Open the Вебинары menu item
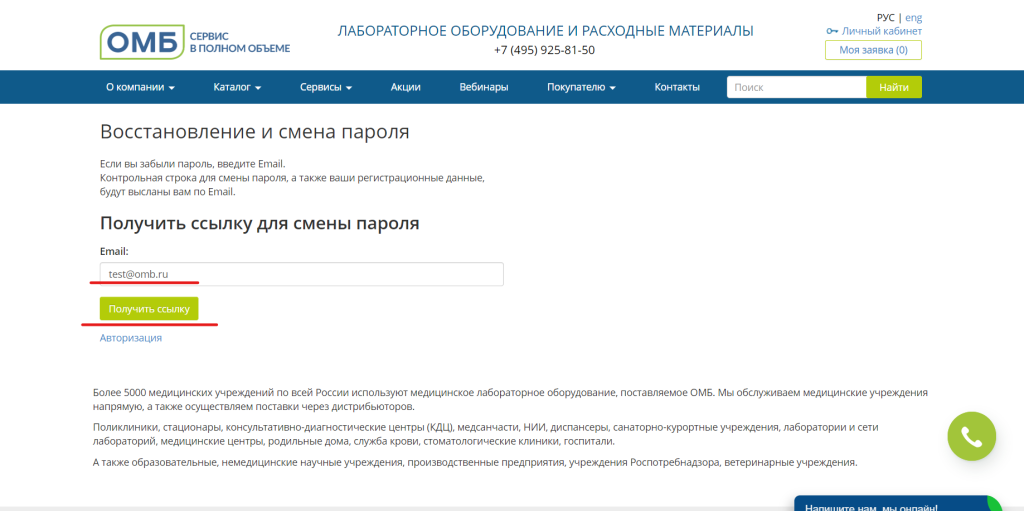 point(484,87)
